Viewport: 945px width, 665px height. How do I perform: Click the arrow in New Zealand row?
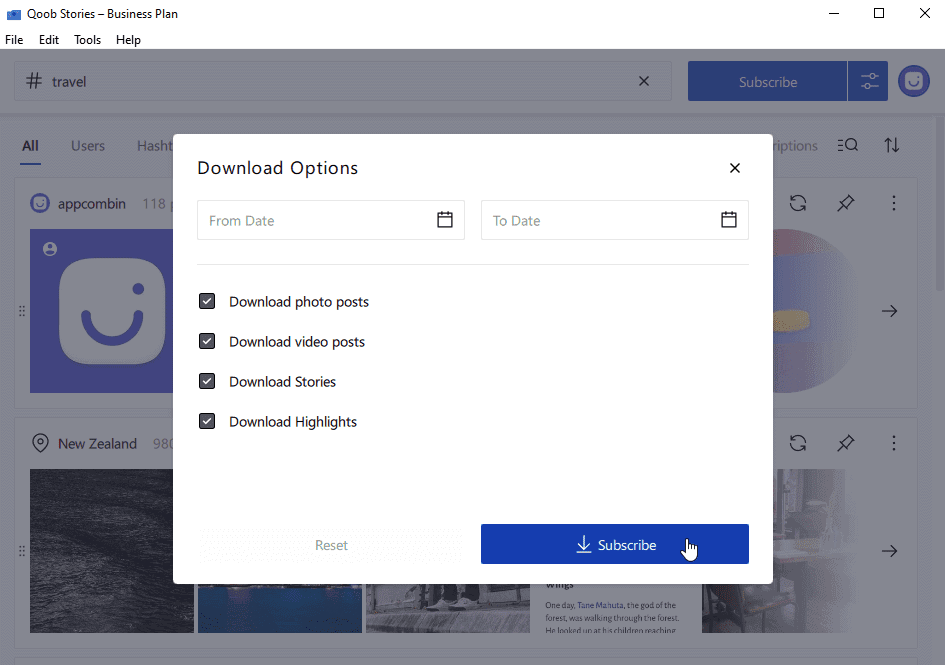[x=890, y=551]
